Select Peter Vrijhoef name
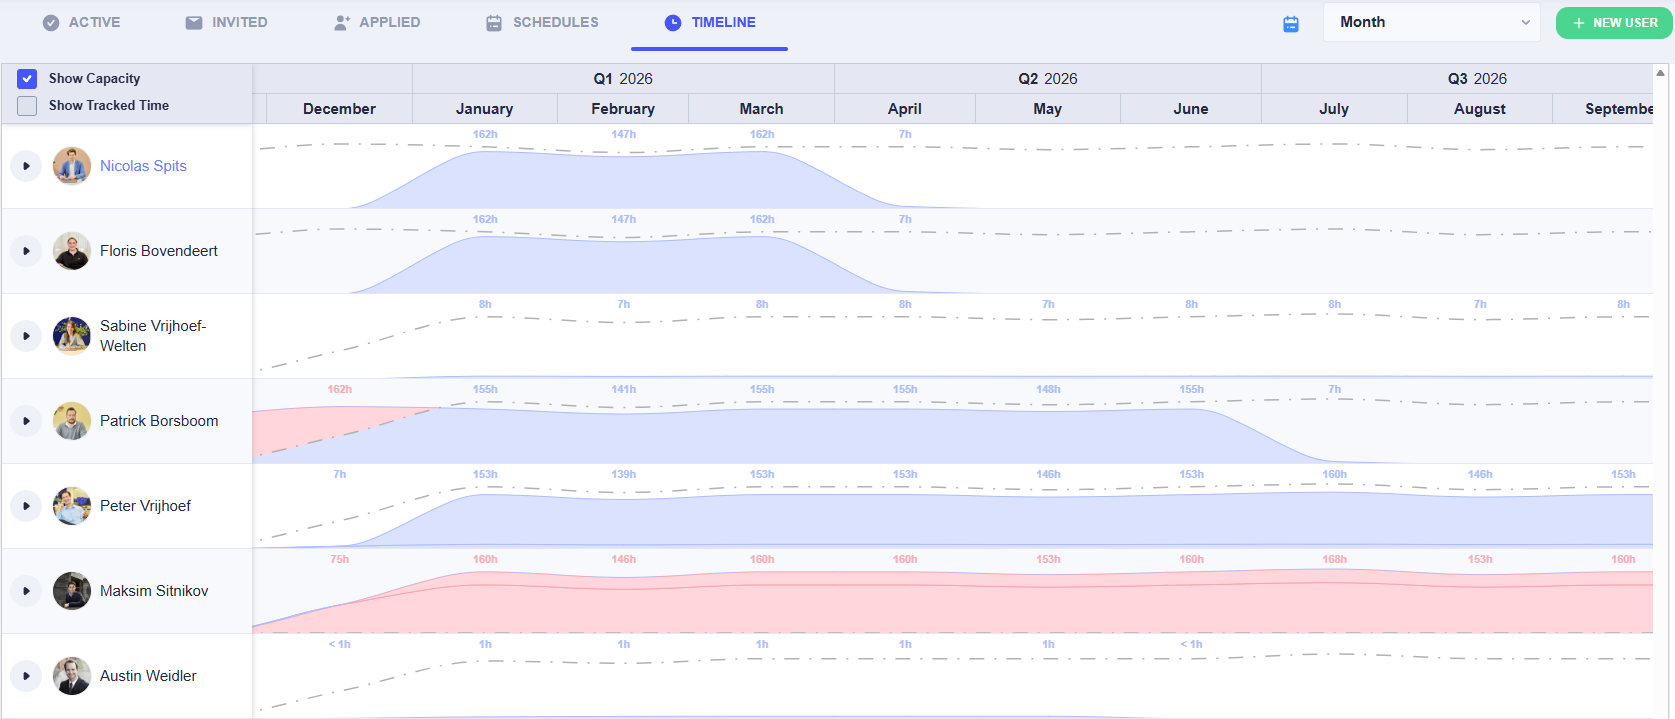The image size is (1675, 719). (145, 506)
